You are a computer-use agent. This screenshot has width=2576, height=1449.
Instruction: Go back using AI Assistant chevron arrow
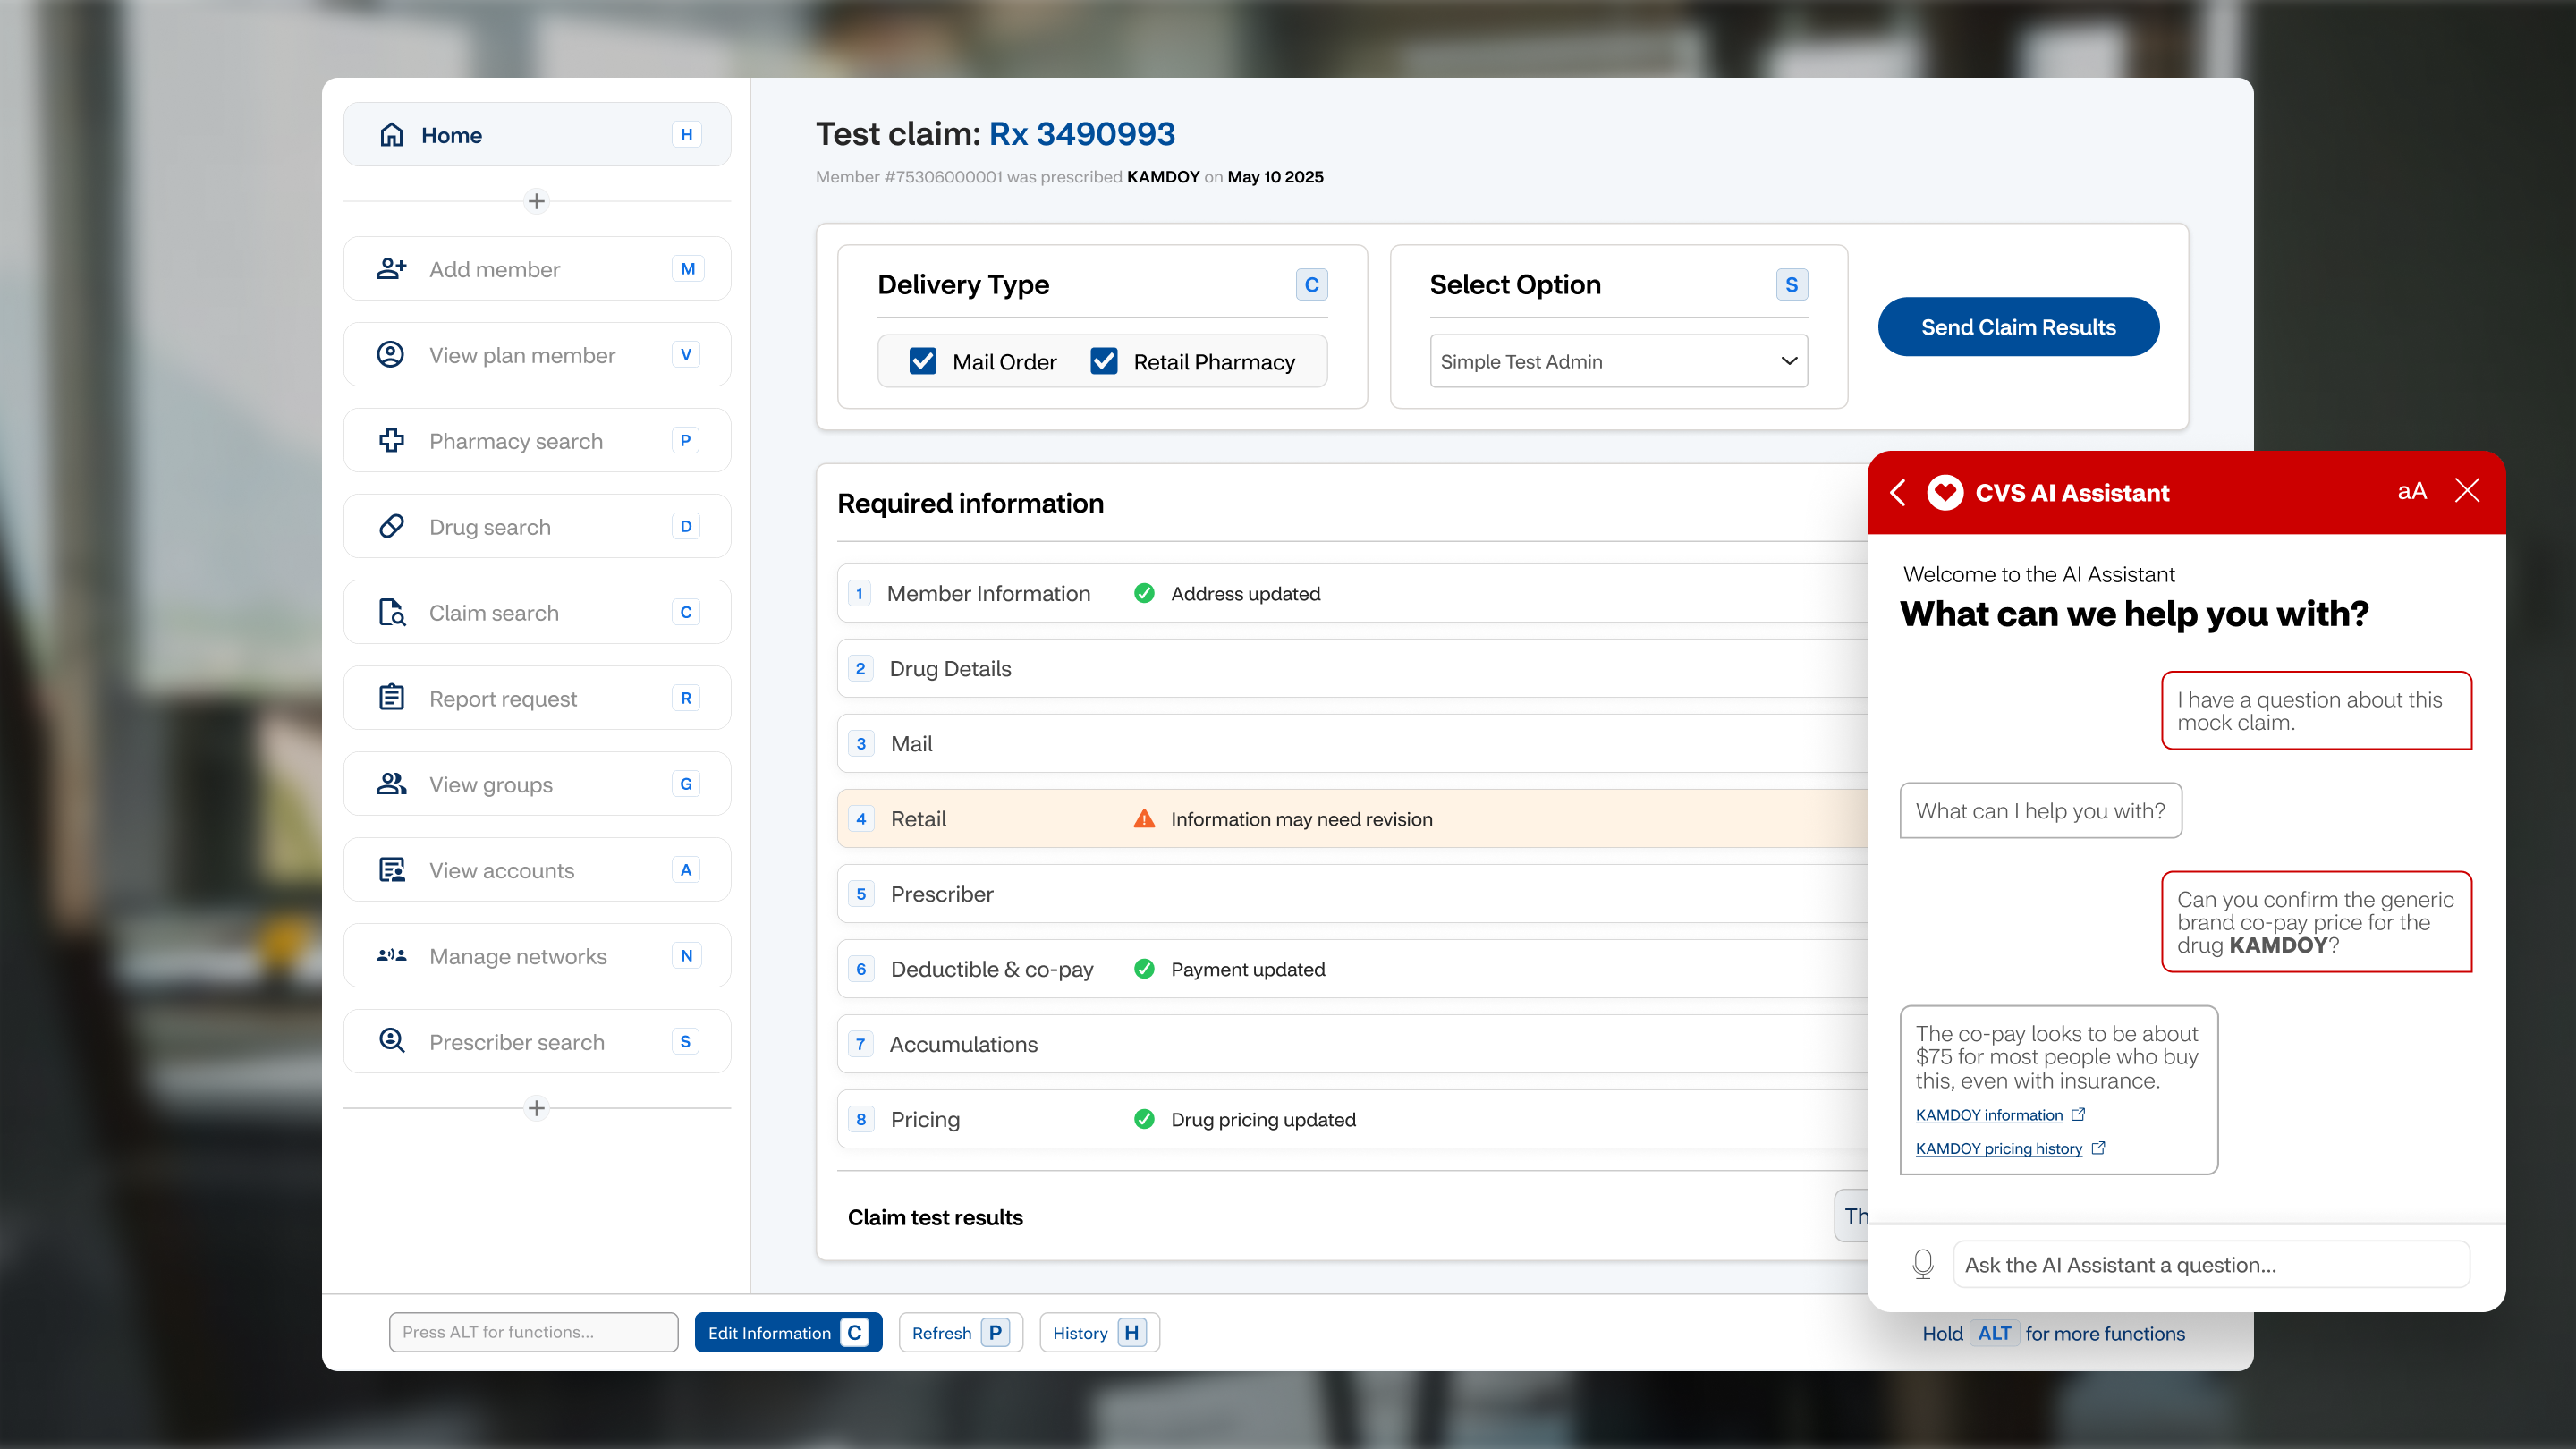point(1897,492)
